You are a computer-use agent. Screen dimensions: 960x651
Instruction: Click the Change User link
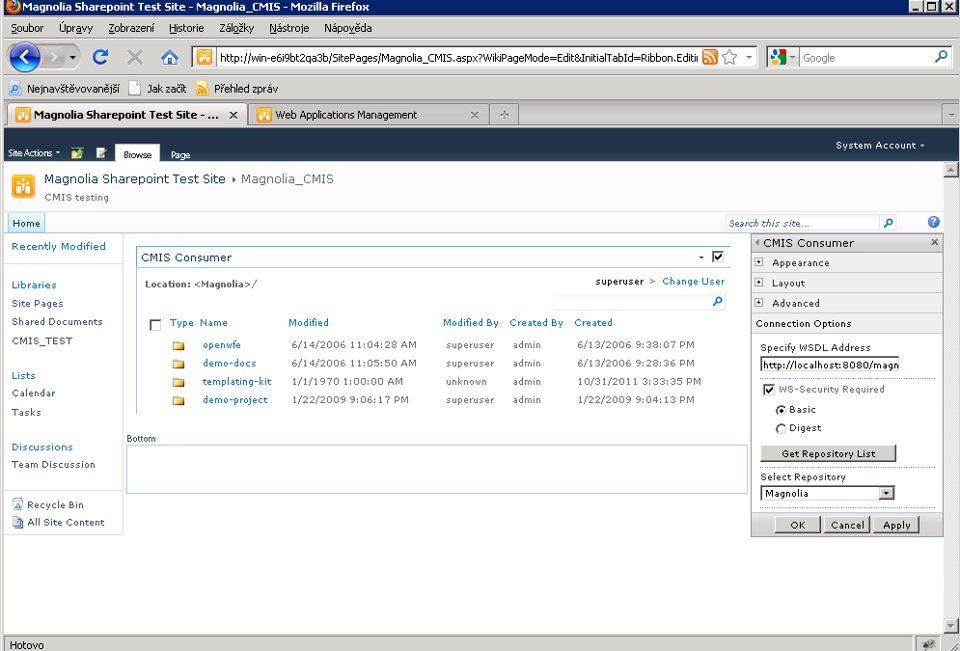[x=693, y=282]
